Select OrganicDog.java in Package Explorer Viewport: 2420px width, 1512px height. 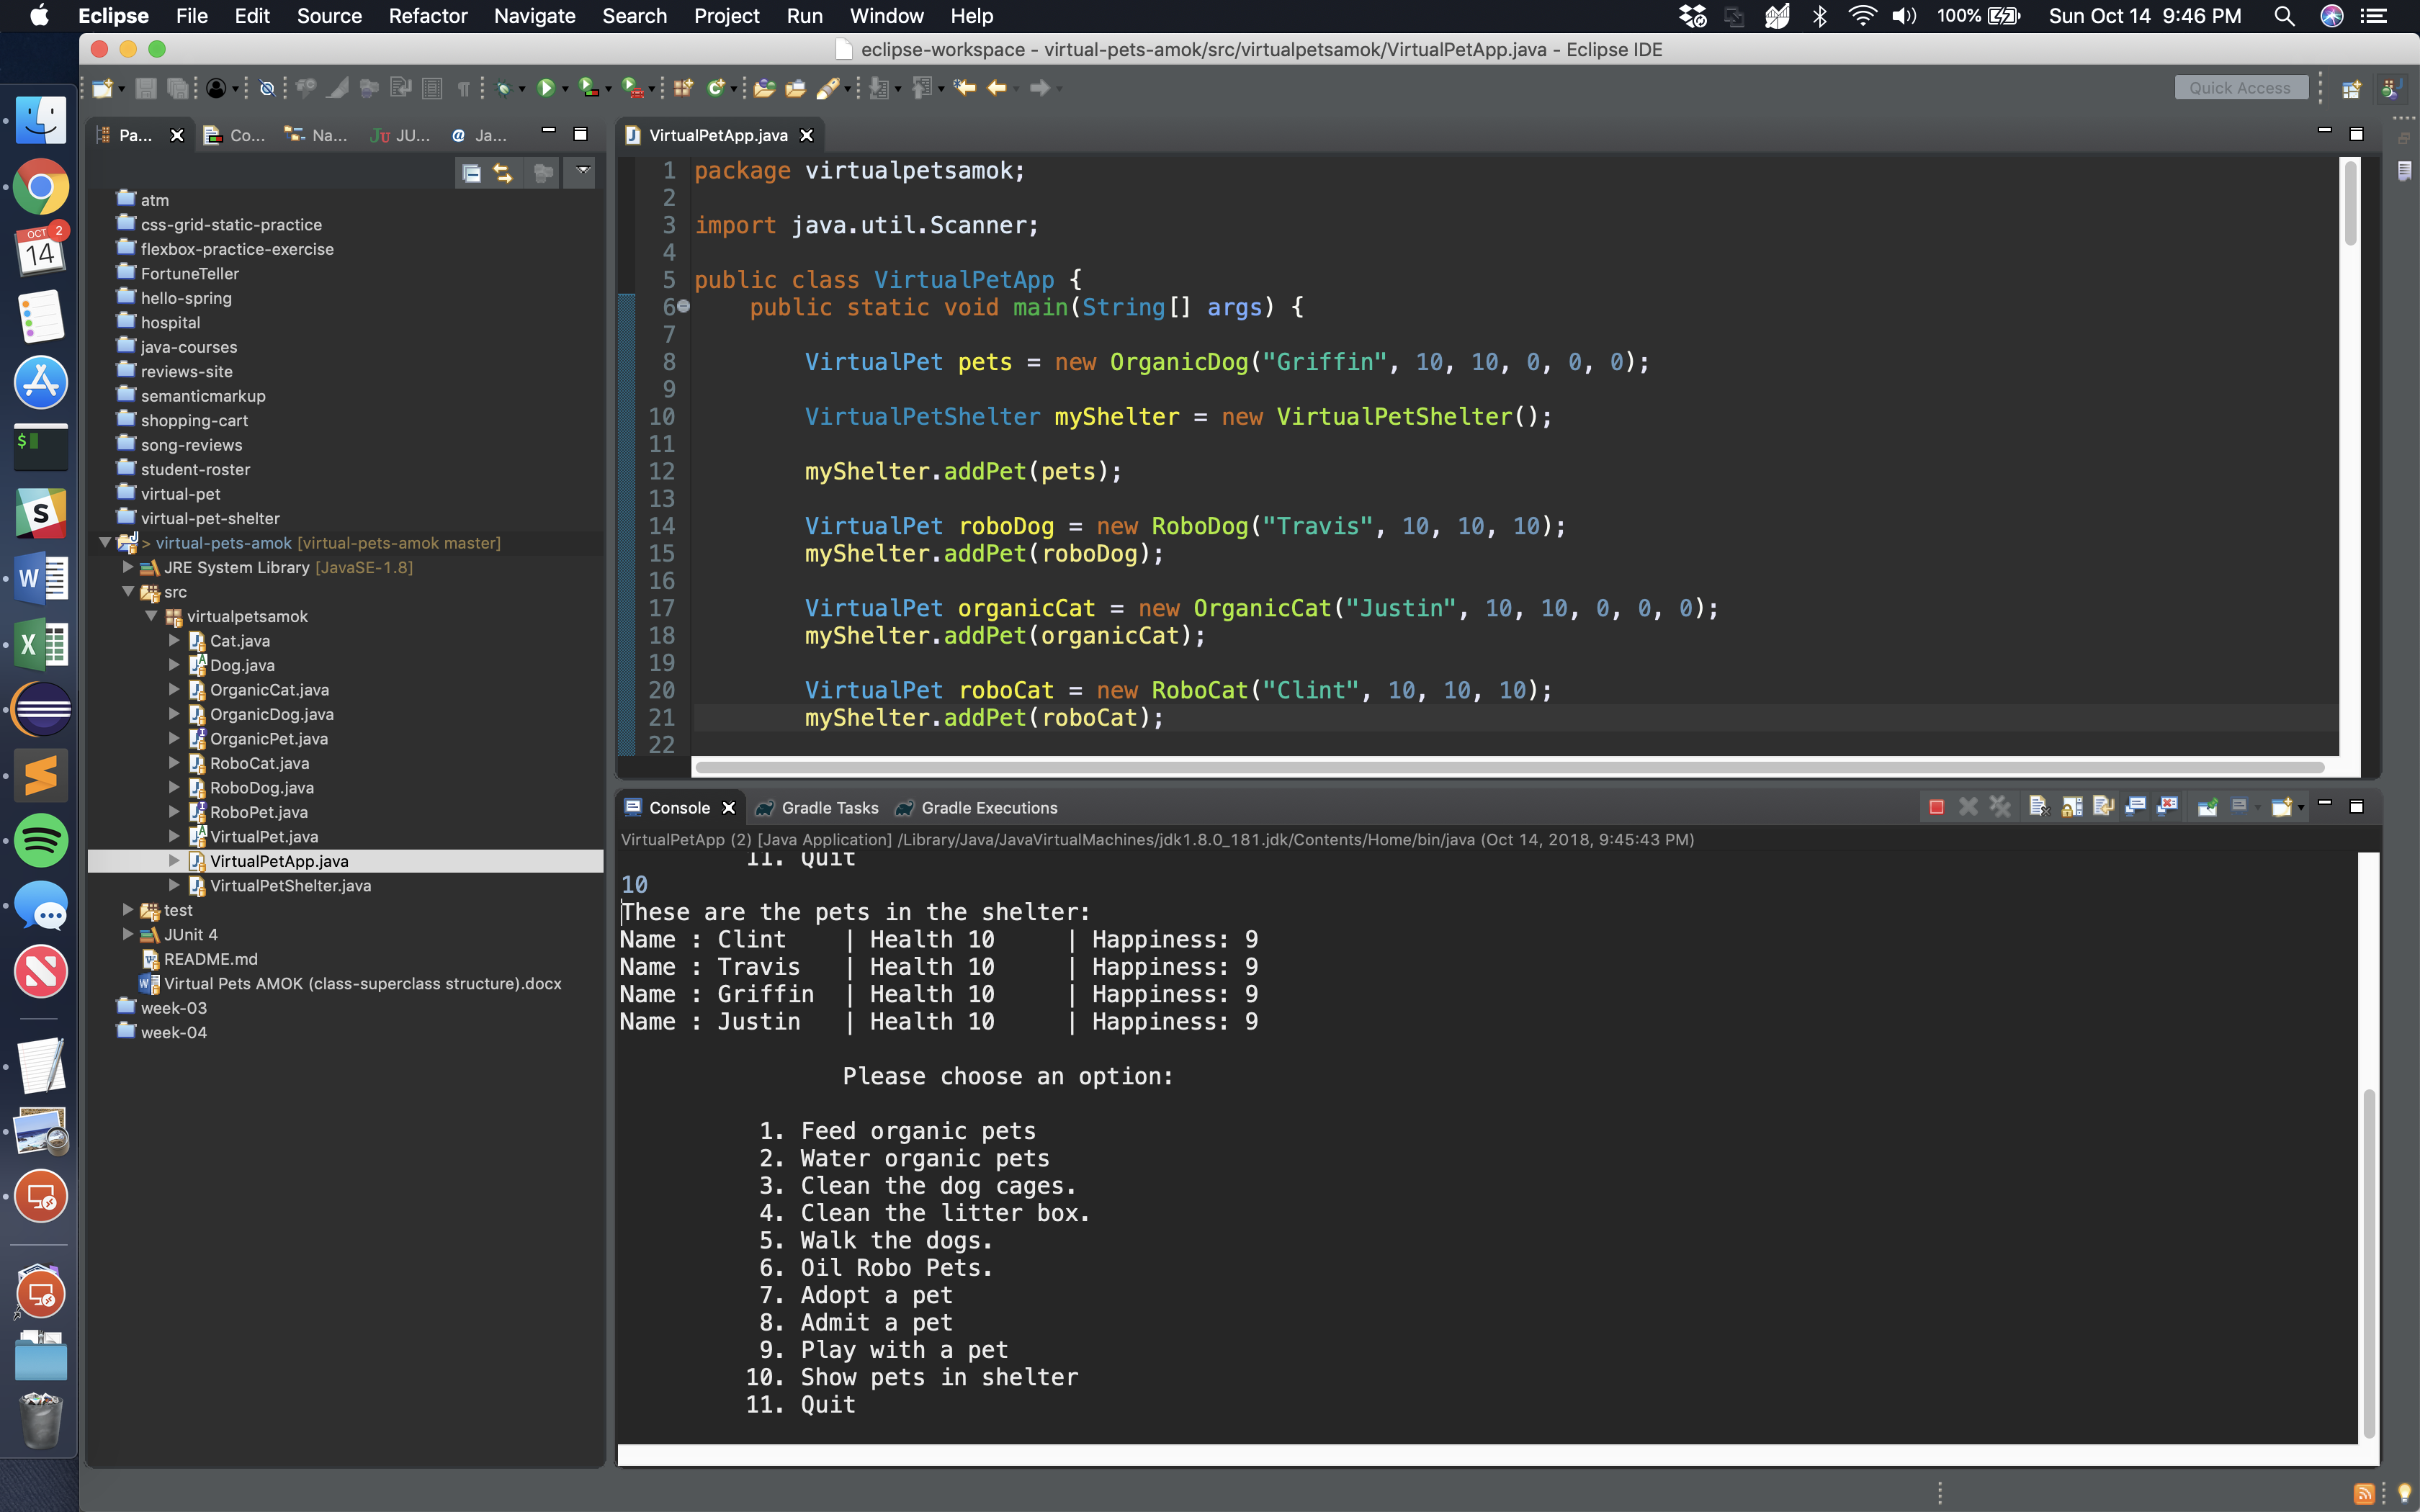click(271, 714)
